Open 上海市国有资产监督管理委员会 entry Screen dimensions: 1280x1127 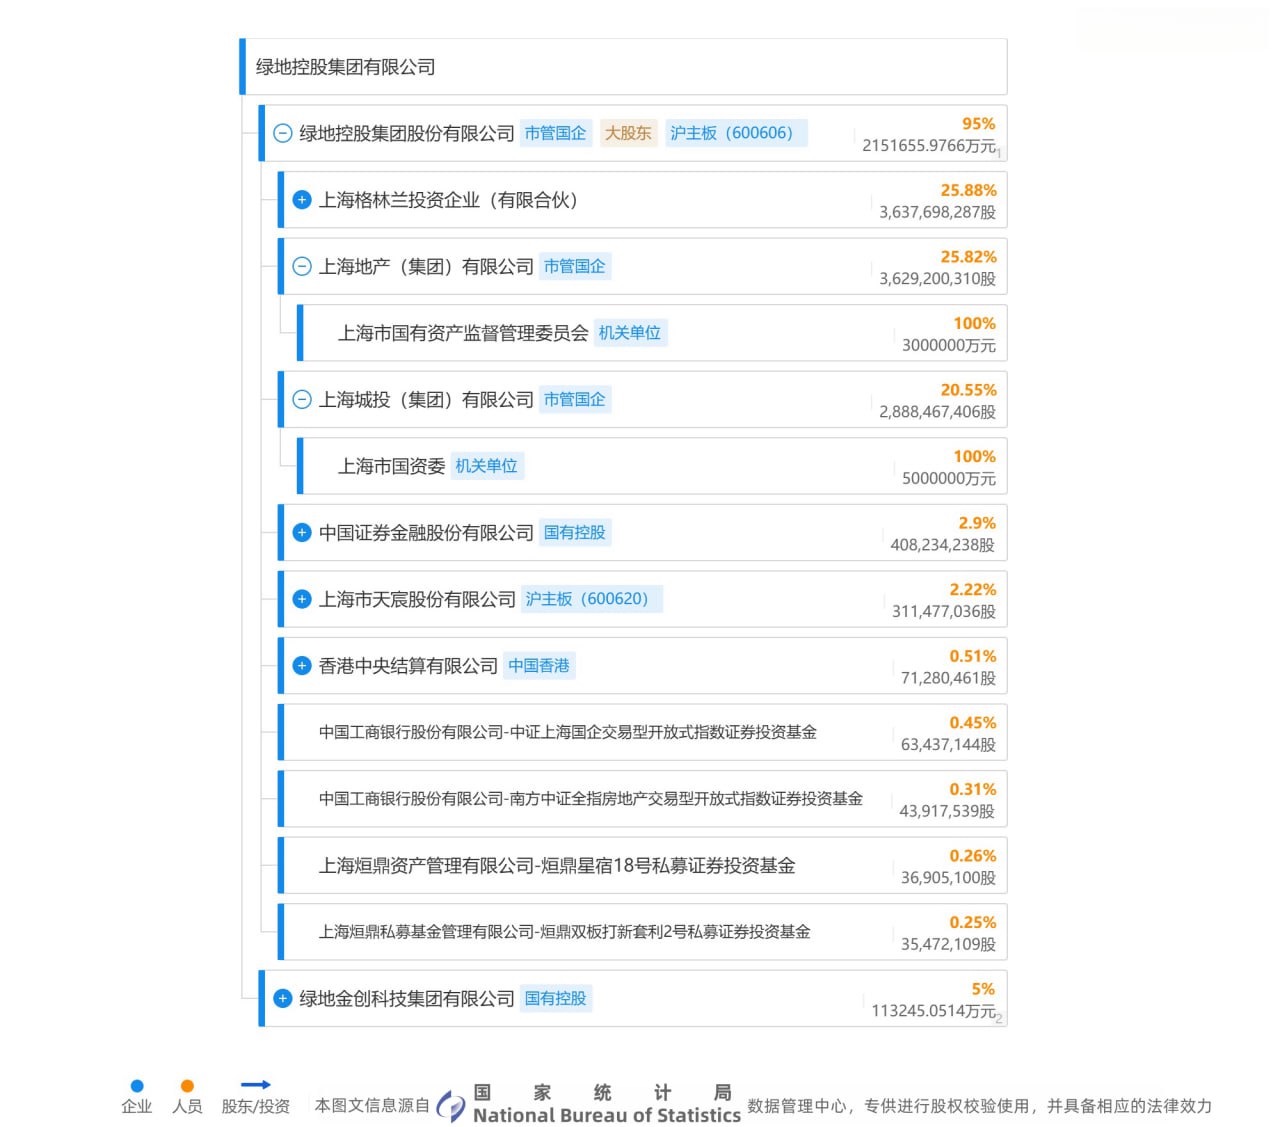(x=463, y=333)
